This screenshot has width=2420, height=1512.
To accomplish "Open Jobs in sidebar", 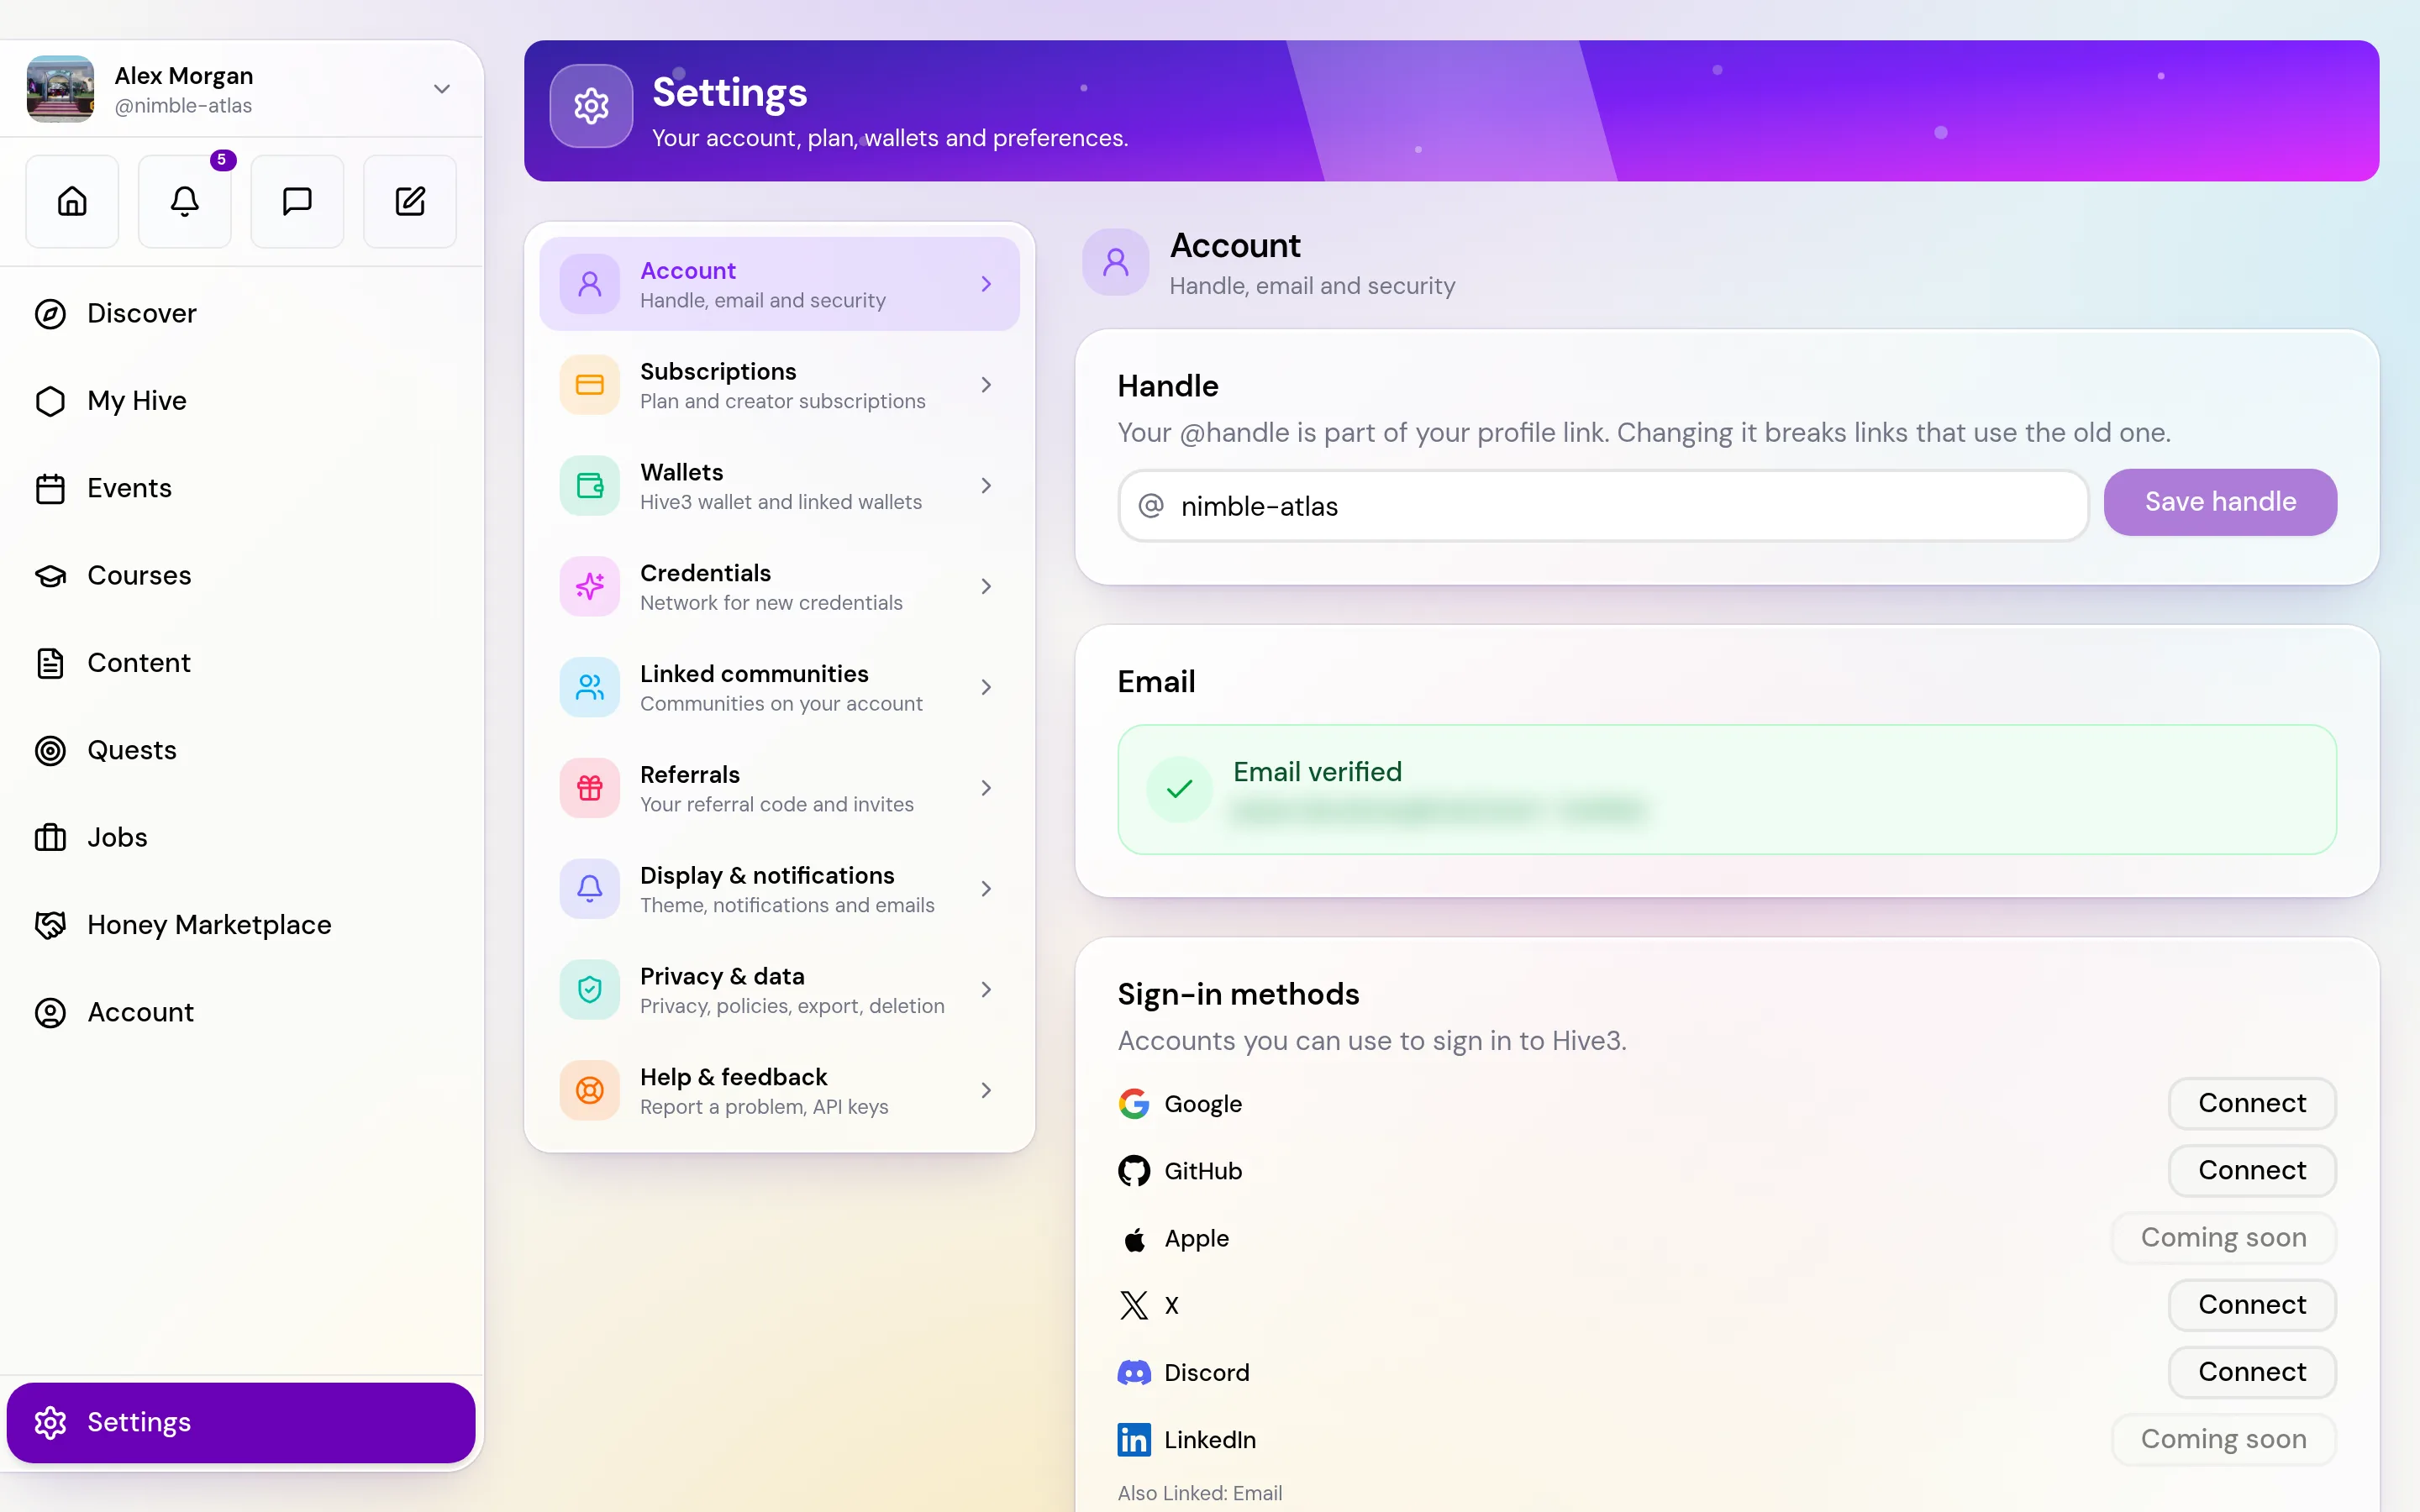I will (240, 838).
